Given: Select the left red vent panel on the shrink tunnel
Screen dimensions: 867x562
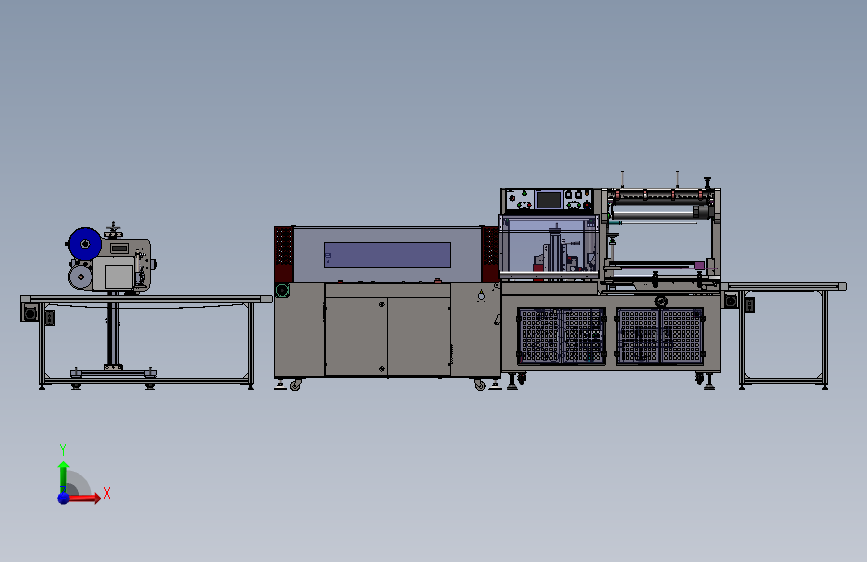Looking at the screenshot, I should (x=284, y=254).
